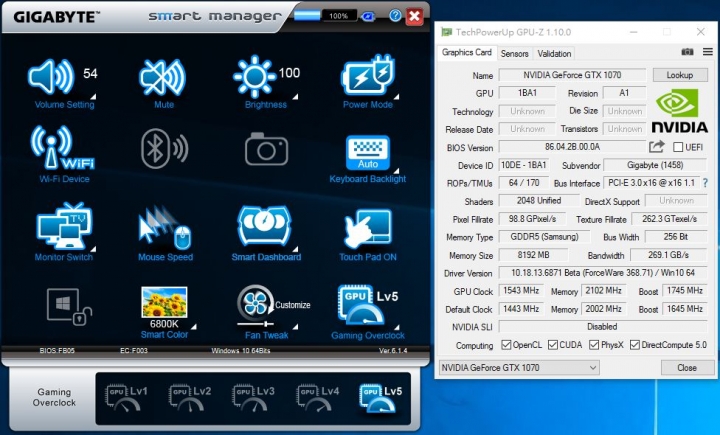Toggle the Wi-Fi Device icon
This screenshot has width=720, height=435.
(62, 147)
